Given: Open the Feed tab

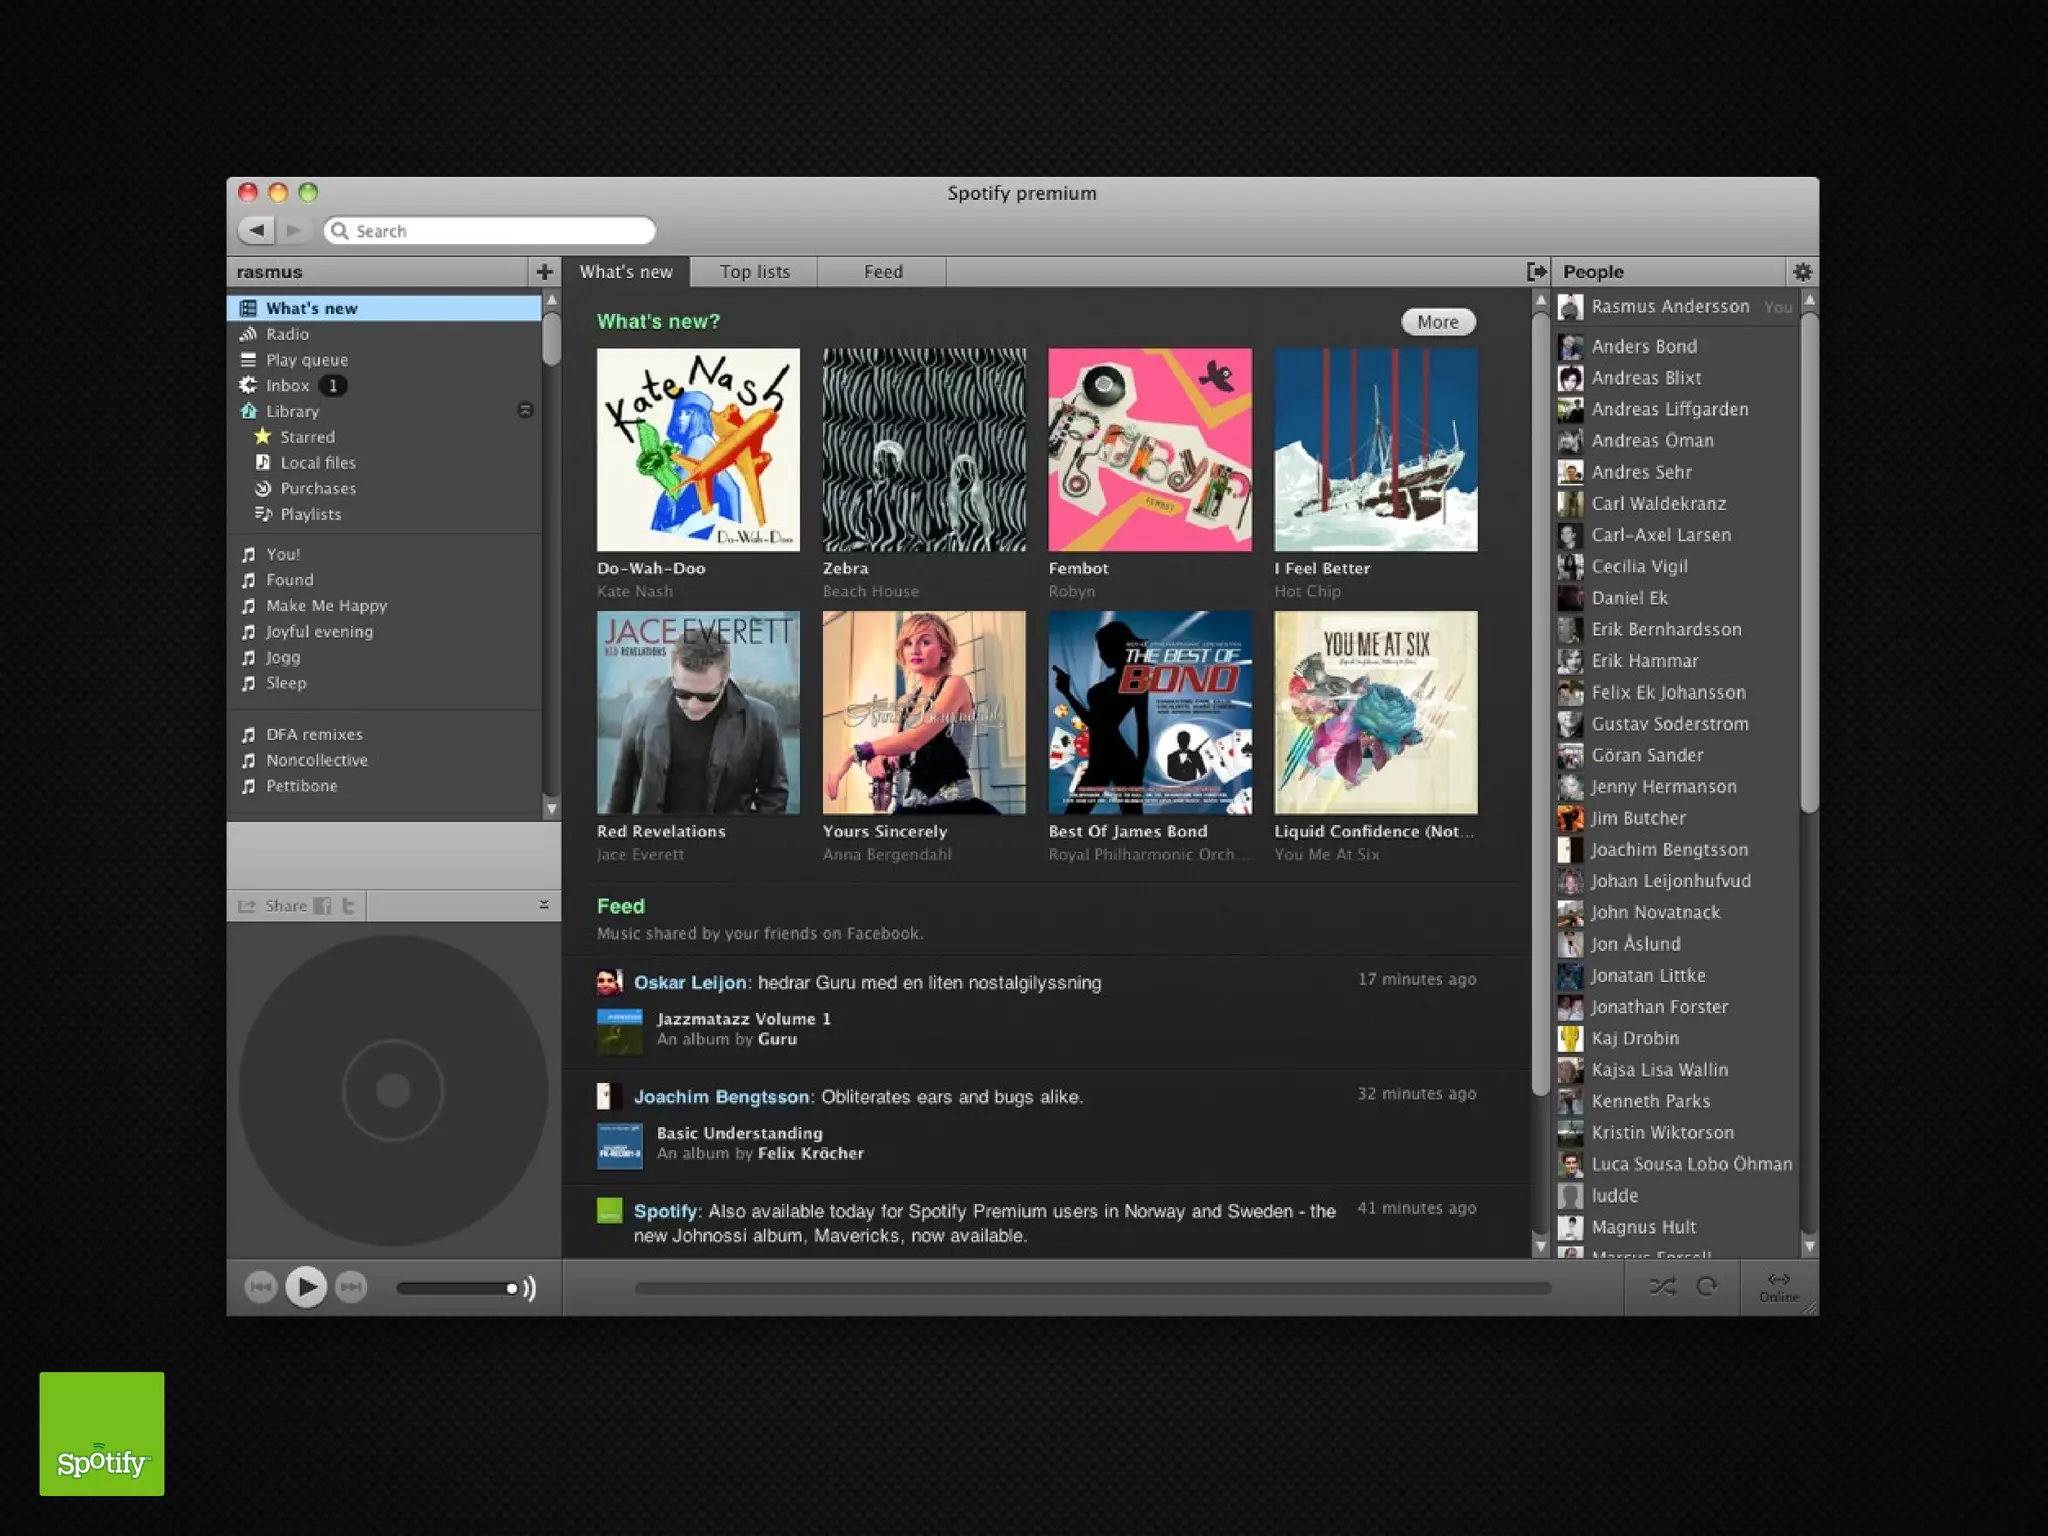Looking at the screenshot, I should coord(883,271).
